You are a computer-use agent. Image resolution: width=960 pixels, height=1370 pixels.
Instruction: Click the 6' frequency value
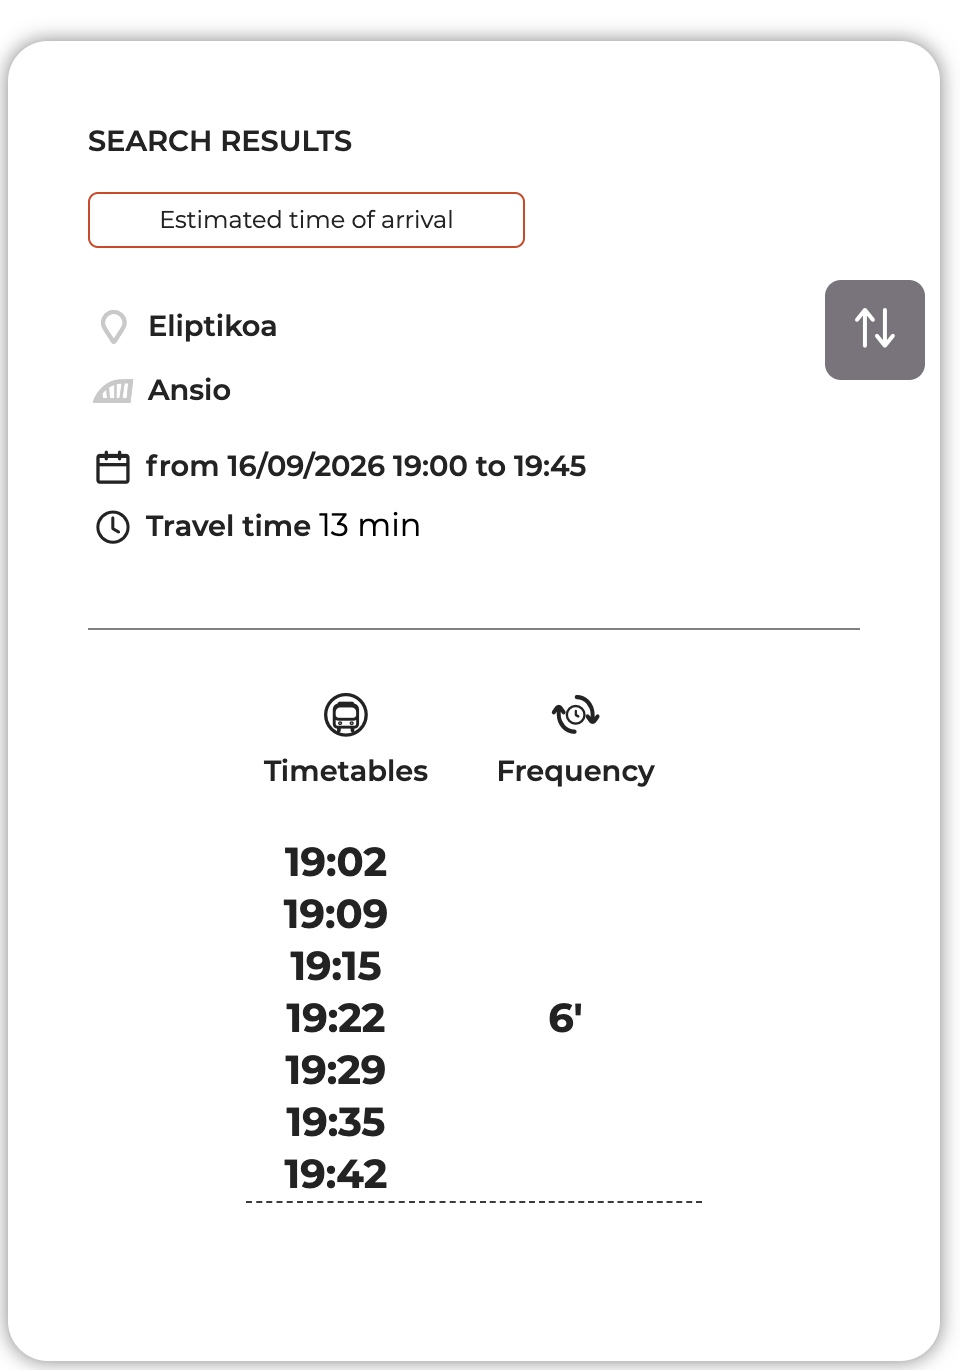click(x=566, y=1018)
